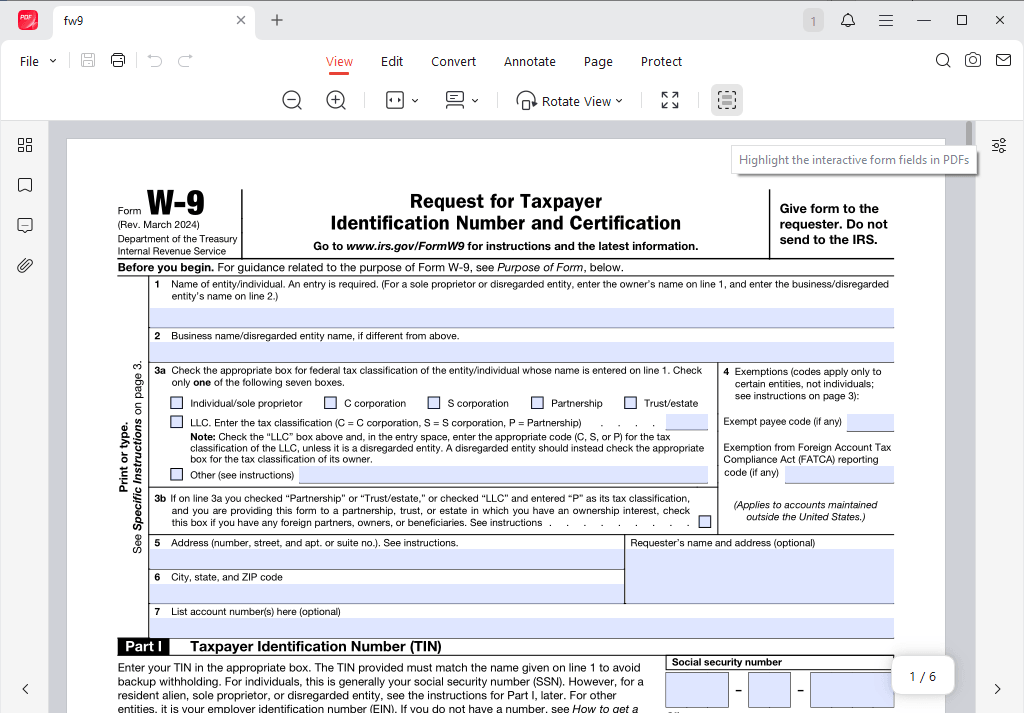Expand the page display mode arrow
This screenshot has width=1024, height=713.
click(475, 101)
